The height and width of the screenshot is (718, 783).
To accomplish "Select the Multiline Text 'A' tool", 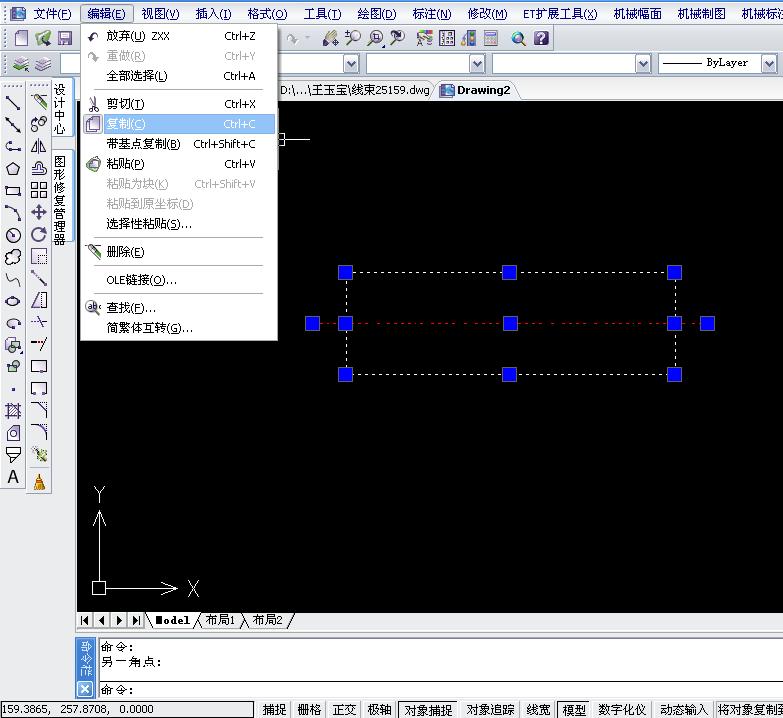I will coord(13,477).
